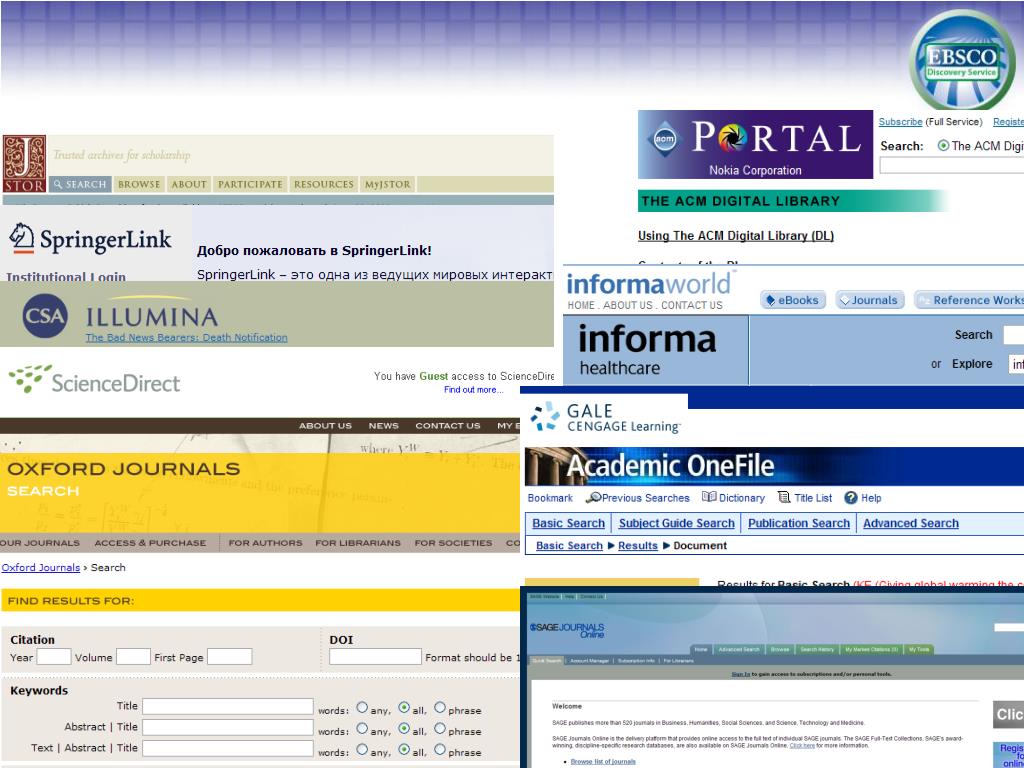This screenshot has width=1024, height=768.
Task: Click the Advanced Search tab on SAGE Journals
Action: click(x=739, y=649)
